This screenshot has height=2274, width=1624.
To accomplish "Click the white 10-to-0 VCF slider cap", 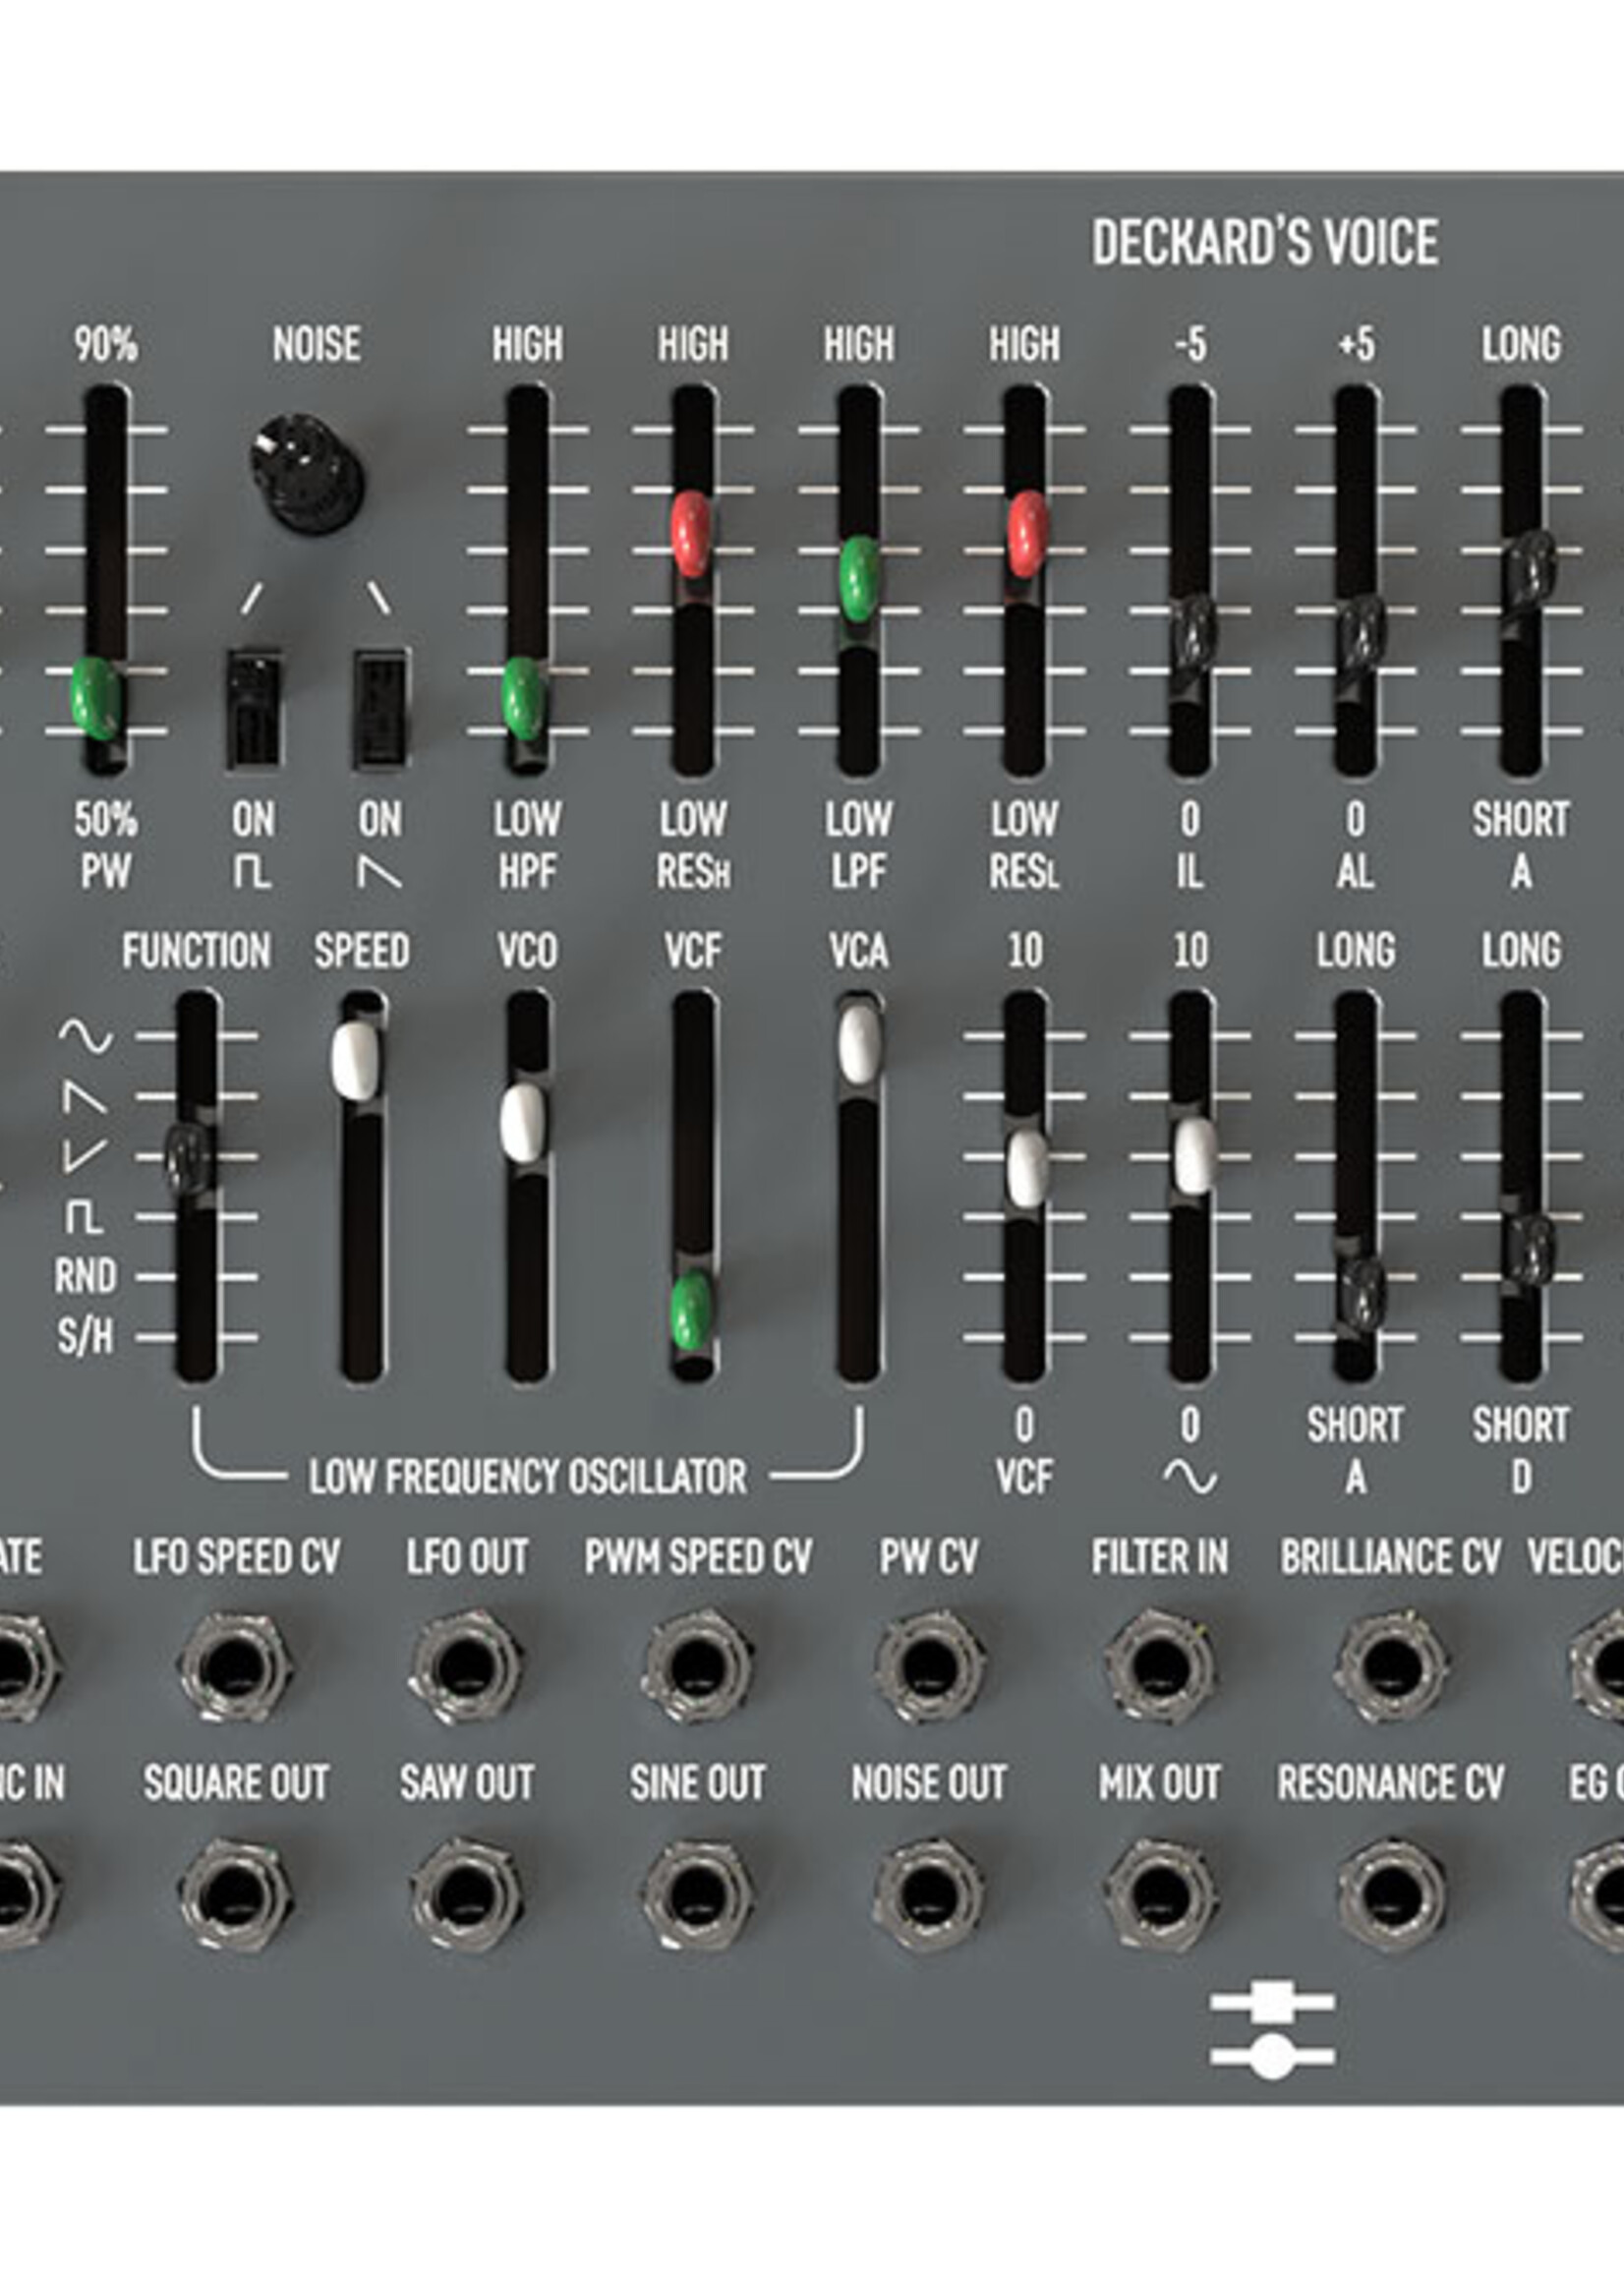I will pyautogui.click(x=1027, y=1168).
